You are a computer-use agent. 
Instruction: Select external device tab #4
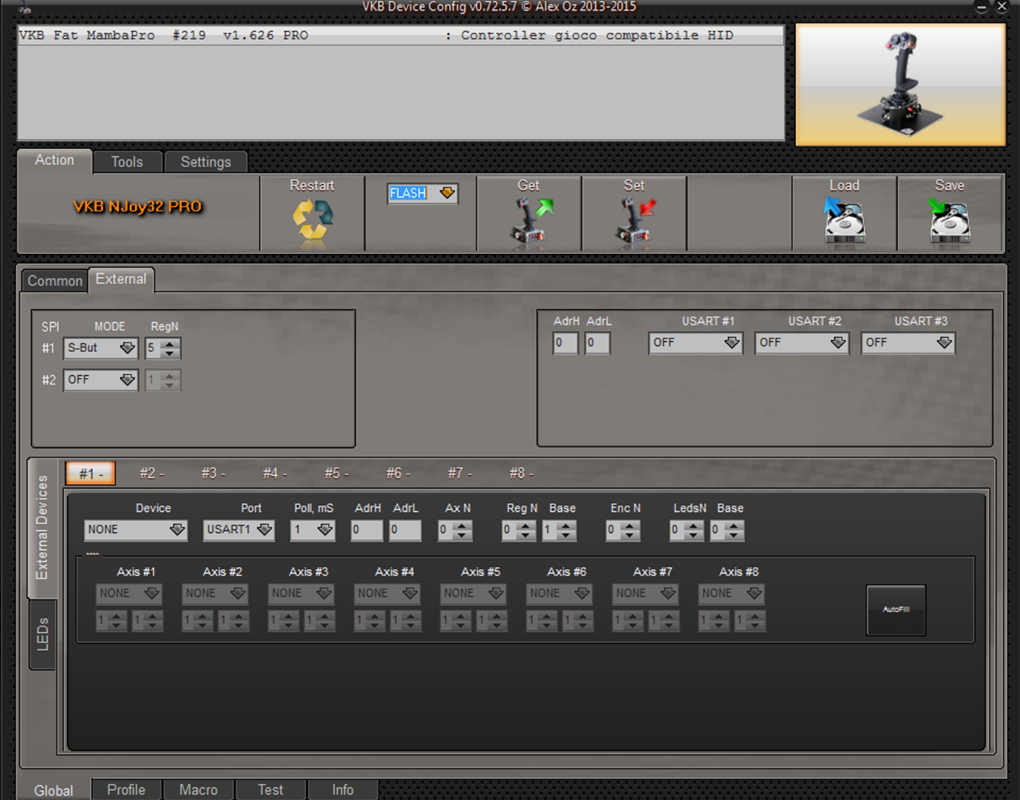[275, 473]
